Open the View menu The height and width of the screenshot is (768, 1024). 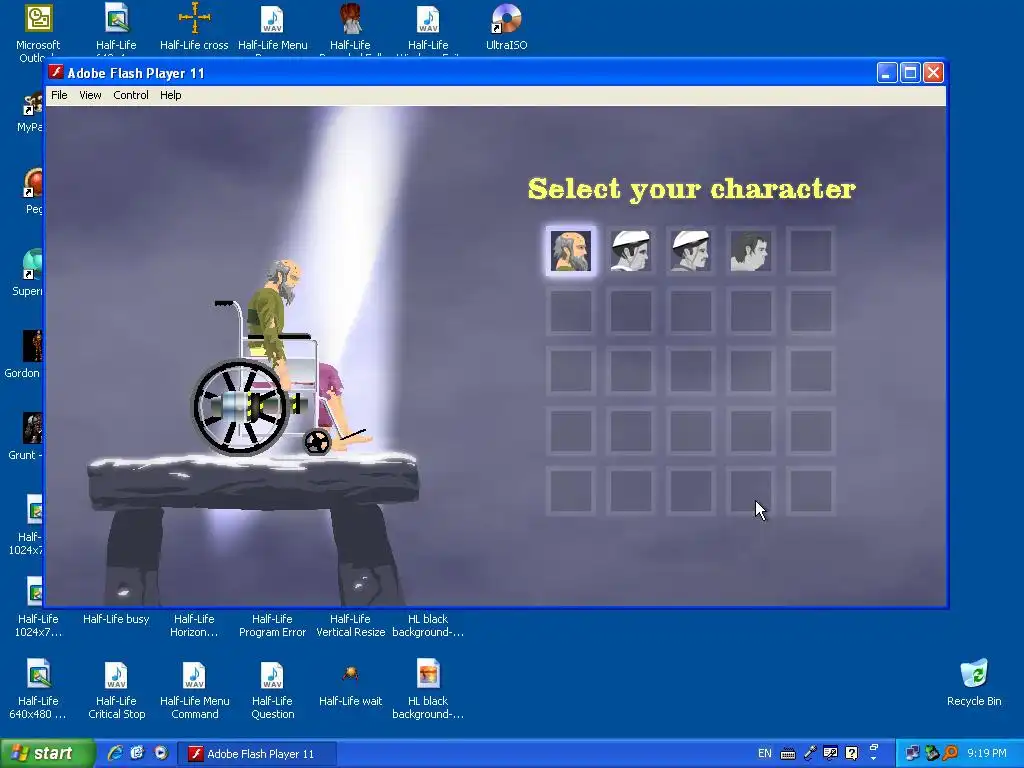(x=90, y=95)
